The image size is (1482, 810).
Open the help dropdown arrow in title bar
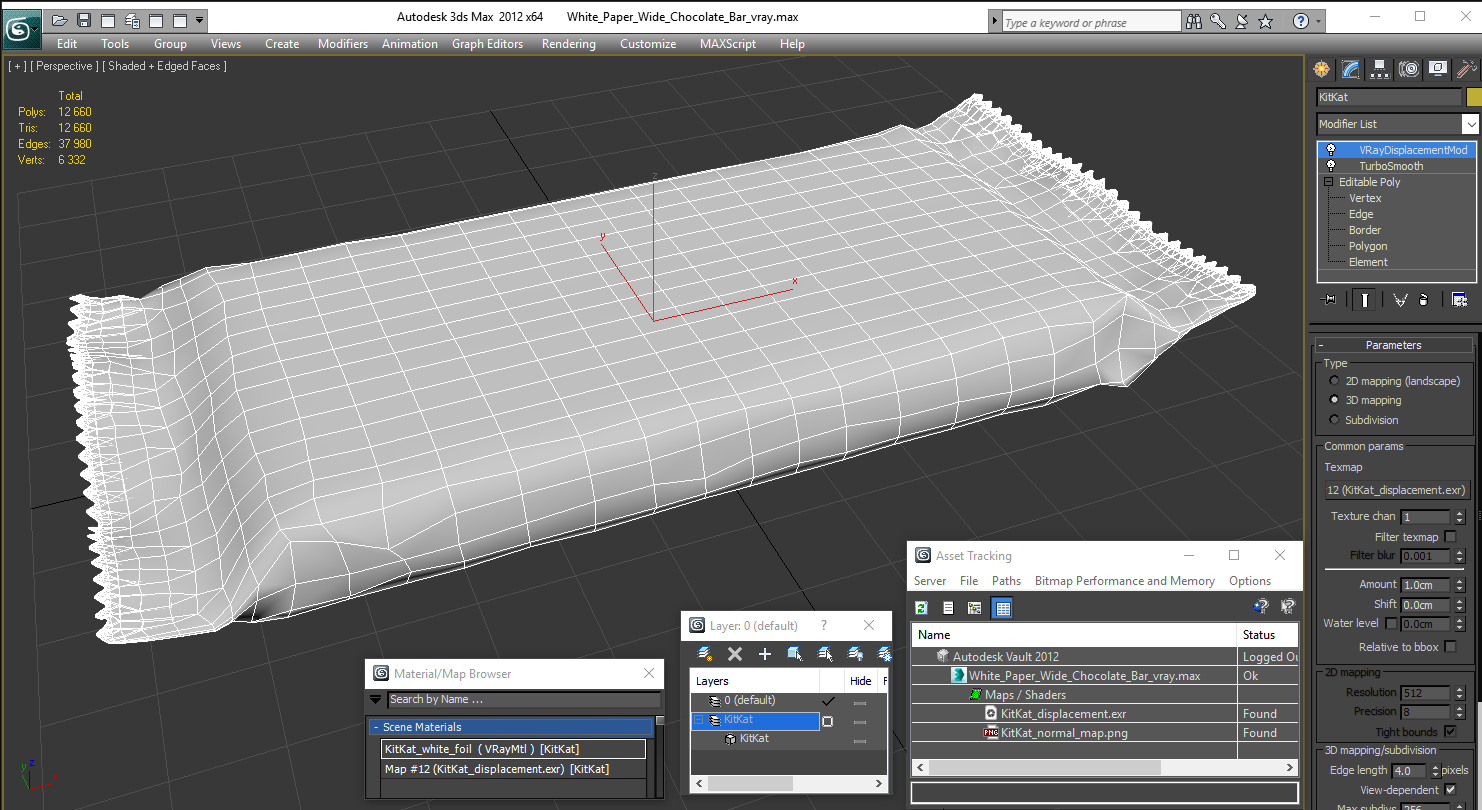coord(1319,21)
